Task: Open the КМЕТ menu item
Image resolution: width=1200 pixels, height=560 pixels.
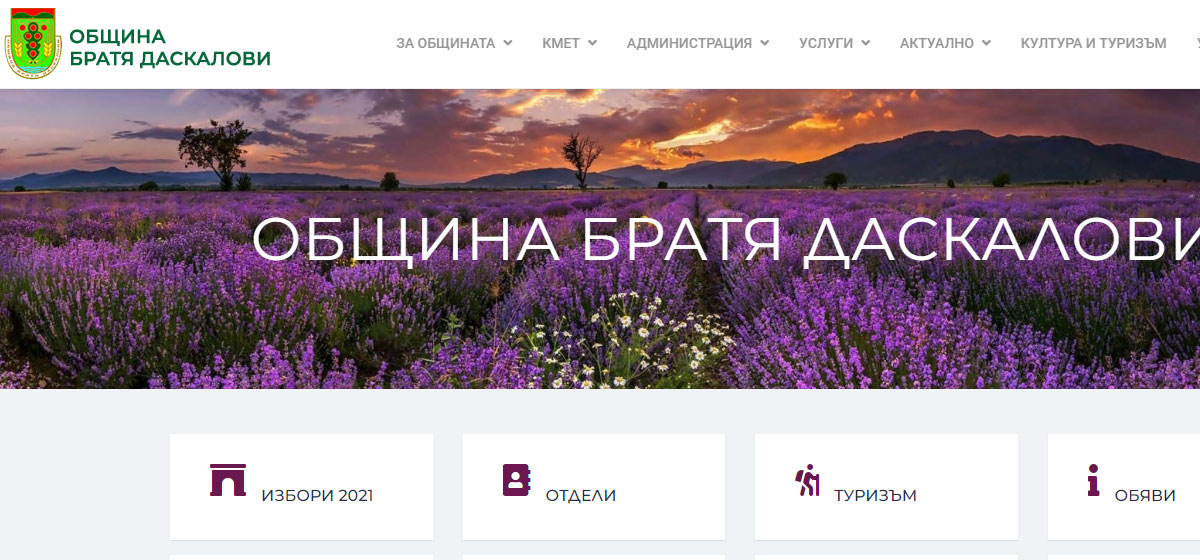Action: [570, 43]
